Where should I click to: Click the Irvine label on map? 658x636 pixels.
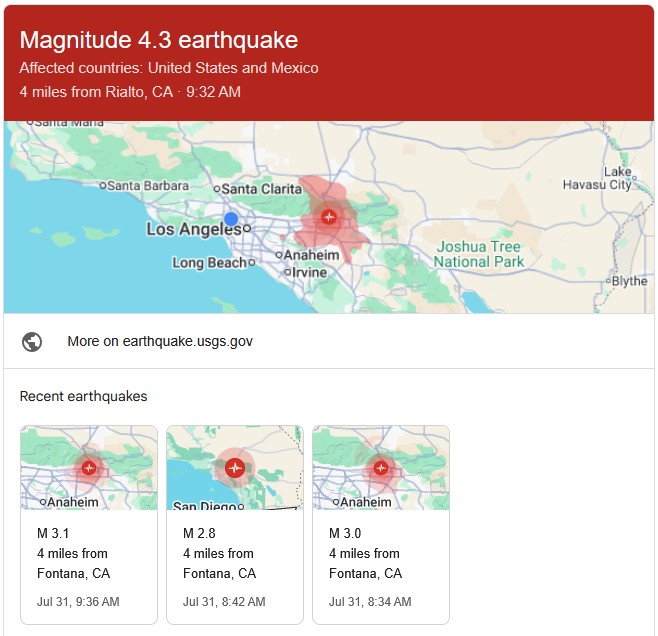(x=310, y=272)
